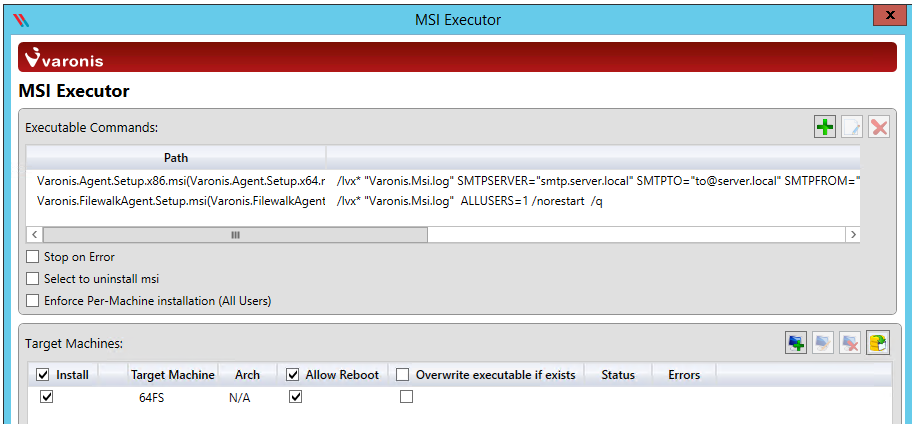Delete the selected executable command
The height and width of the screenshot is (424, 912).
pyautogui.click(x=879, y=127)
